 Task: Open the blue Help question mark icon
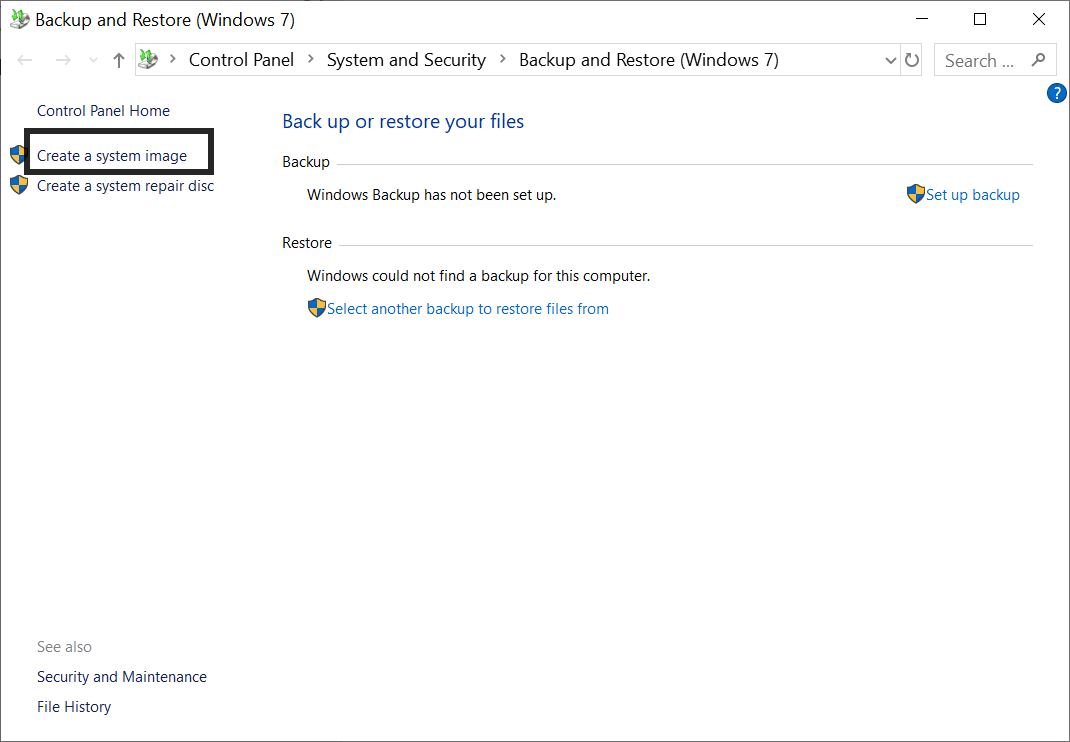pyautogui.click(x=1056, y=92)
